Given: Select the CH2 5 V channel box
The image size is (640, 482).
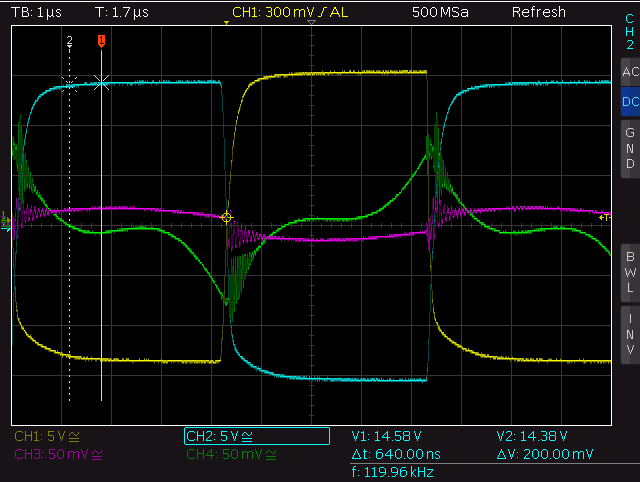Looking at the screenshot, I should 257,436.
